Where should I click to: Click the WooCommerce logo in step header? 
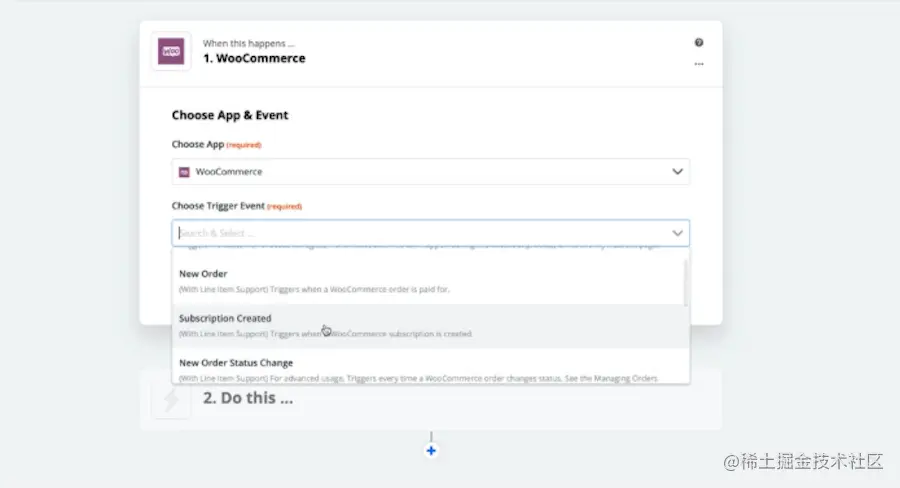(171, 51)
